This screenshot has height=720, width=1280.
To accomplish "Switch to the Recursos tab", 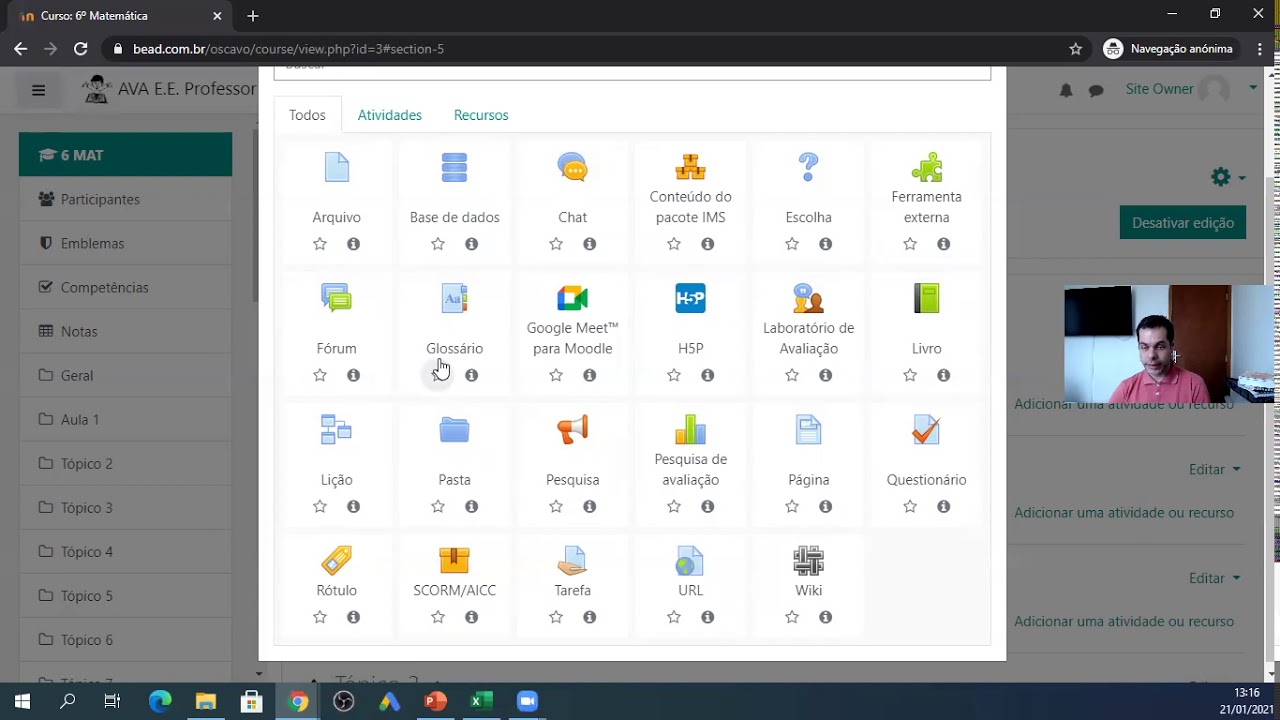I will (481, 115).
